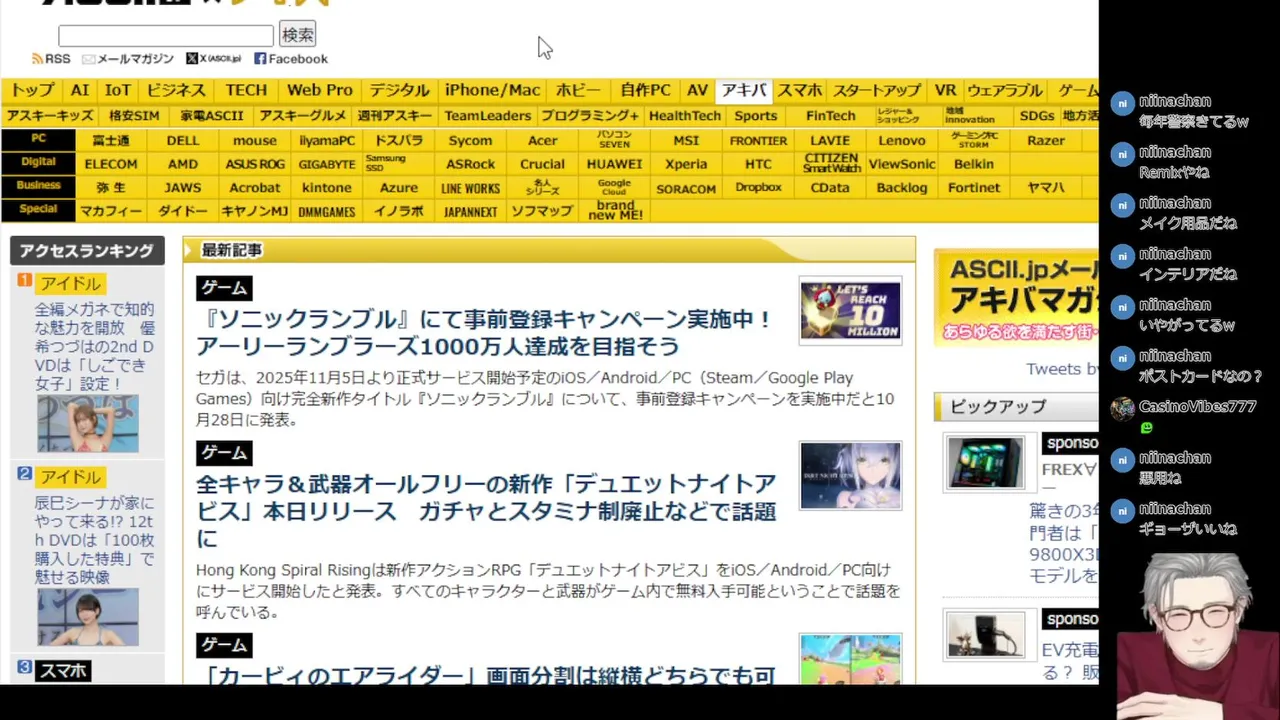Open the トップ navigation tab

[33, 90]
